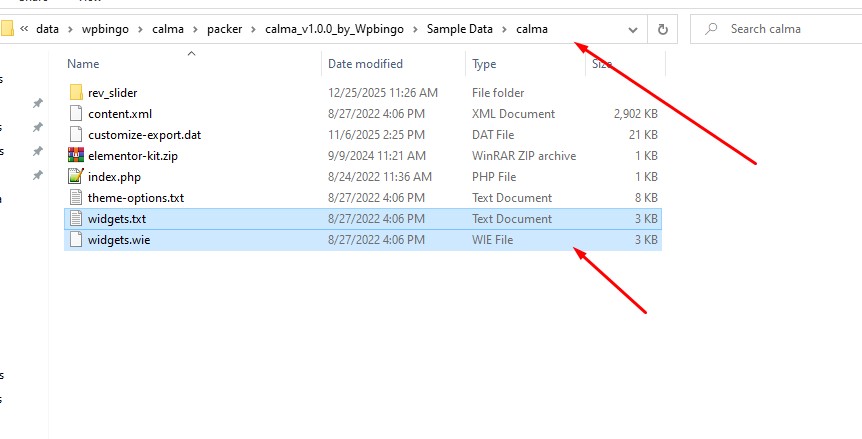Open the address bar history dropdown

pyautogui.click(x=632, y=29)
